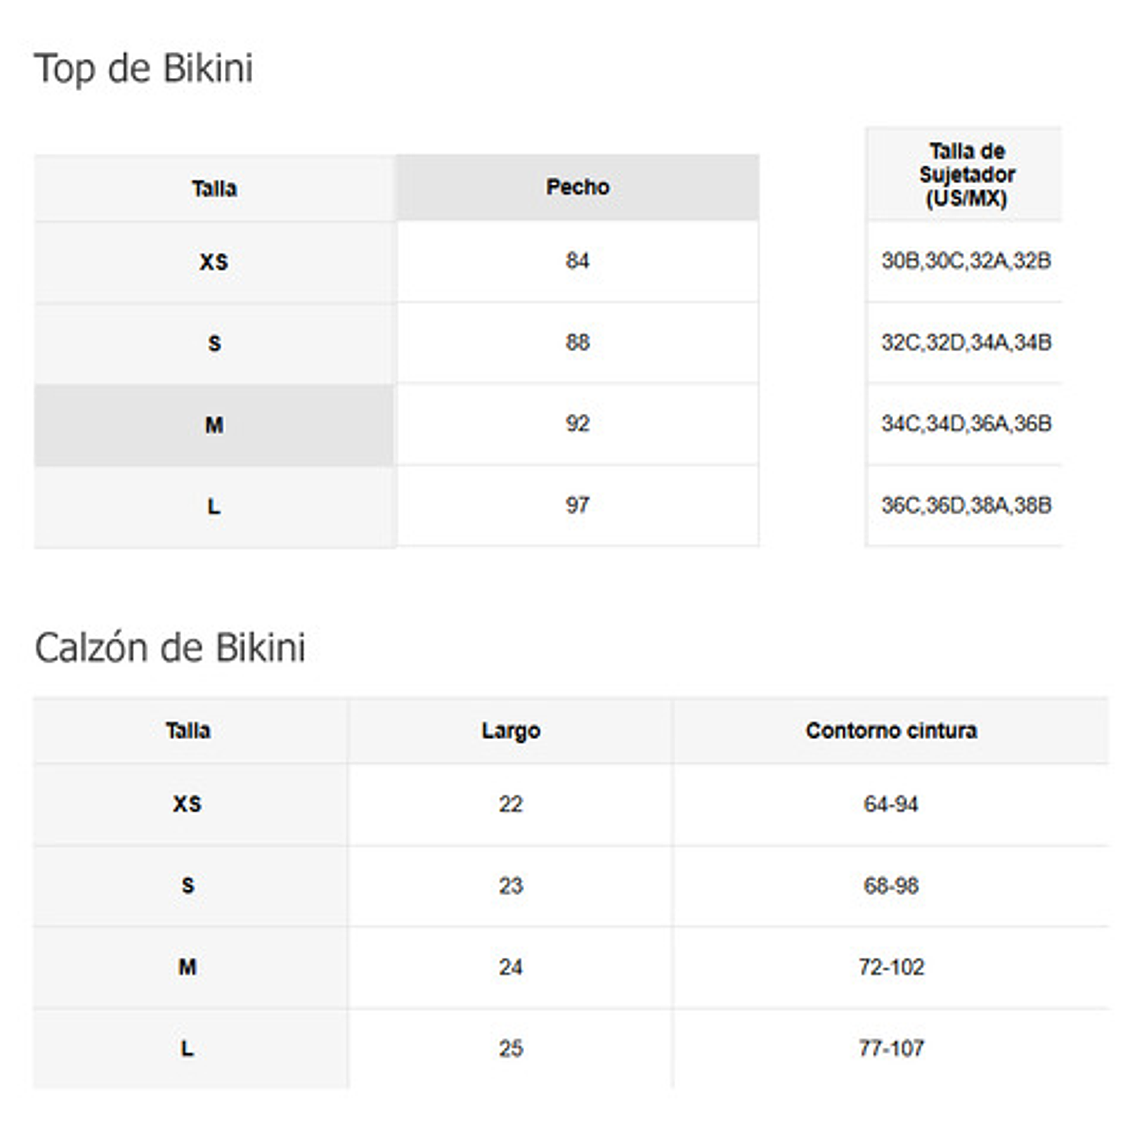Select bra sizes 30B,30C,32A,32B
This screenshot has height=1140, width=1140.
pos(966,261)
